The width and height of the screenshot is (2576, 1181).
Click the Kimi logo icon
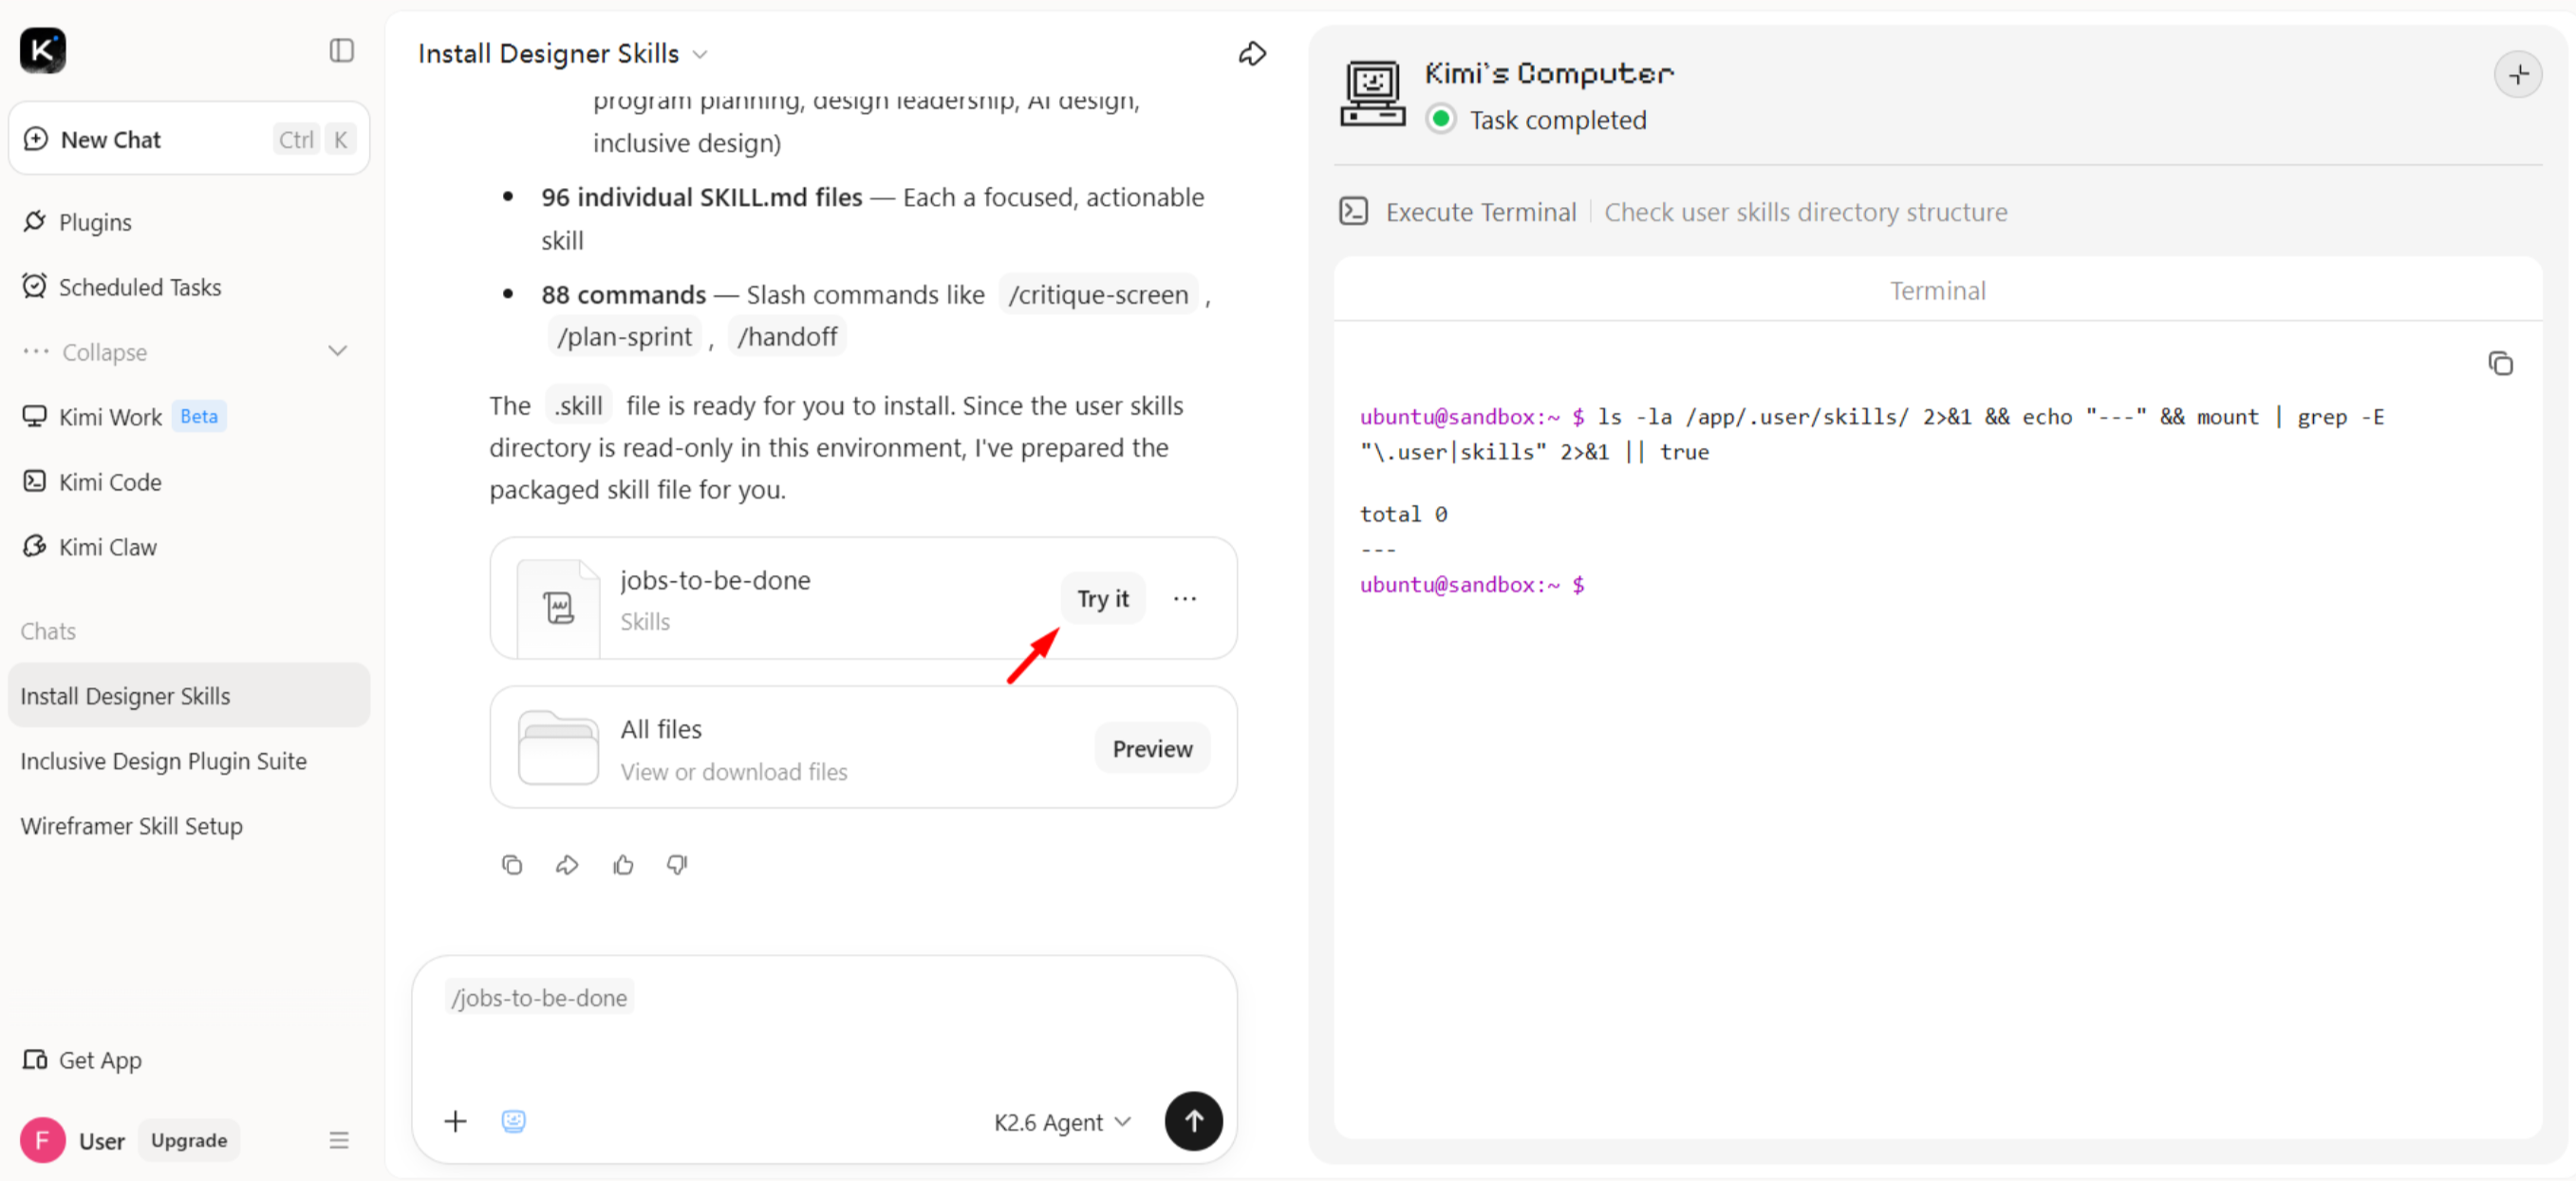coord(43,50)
